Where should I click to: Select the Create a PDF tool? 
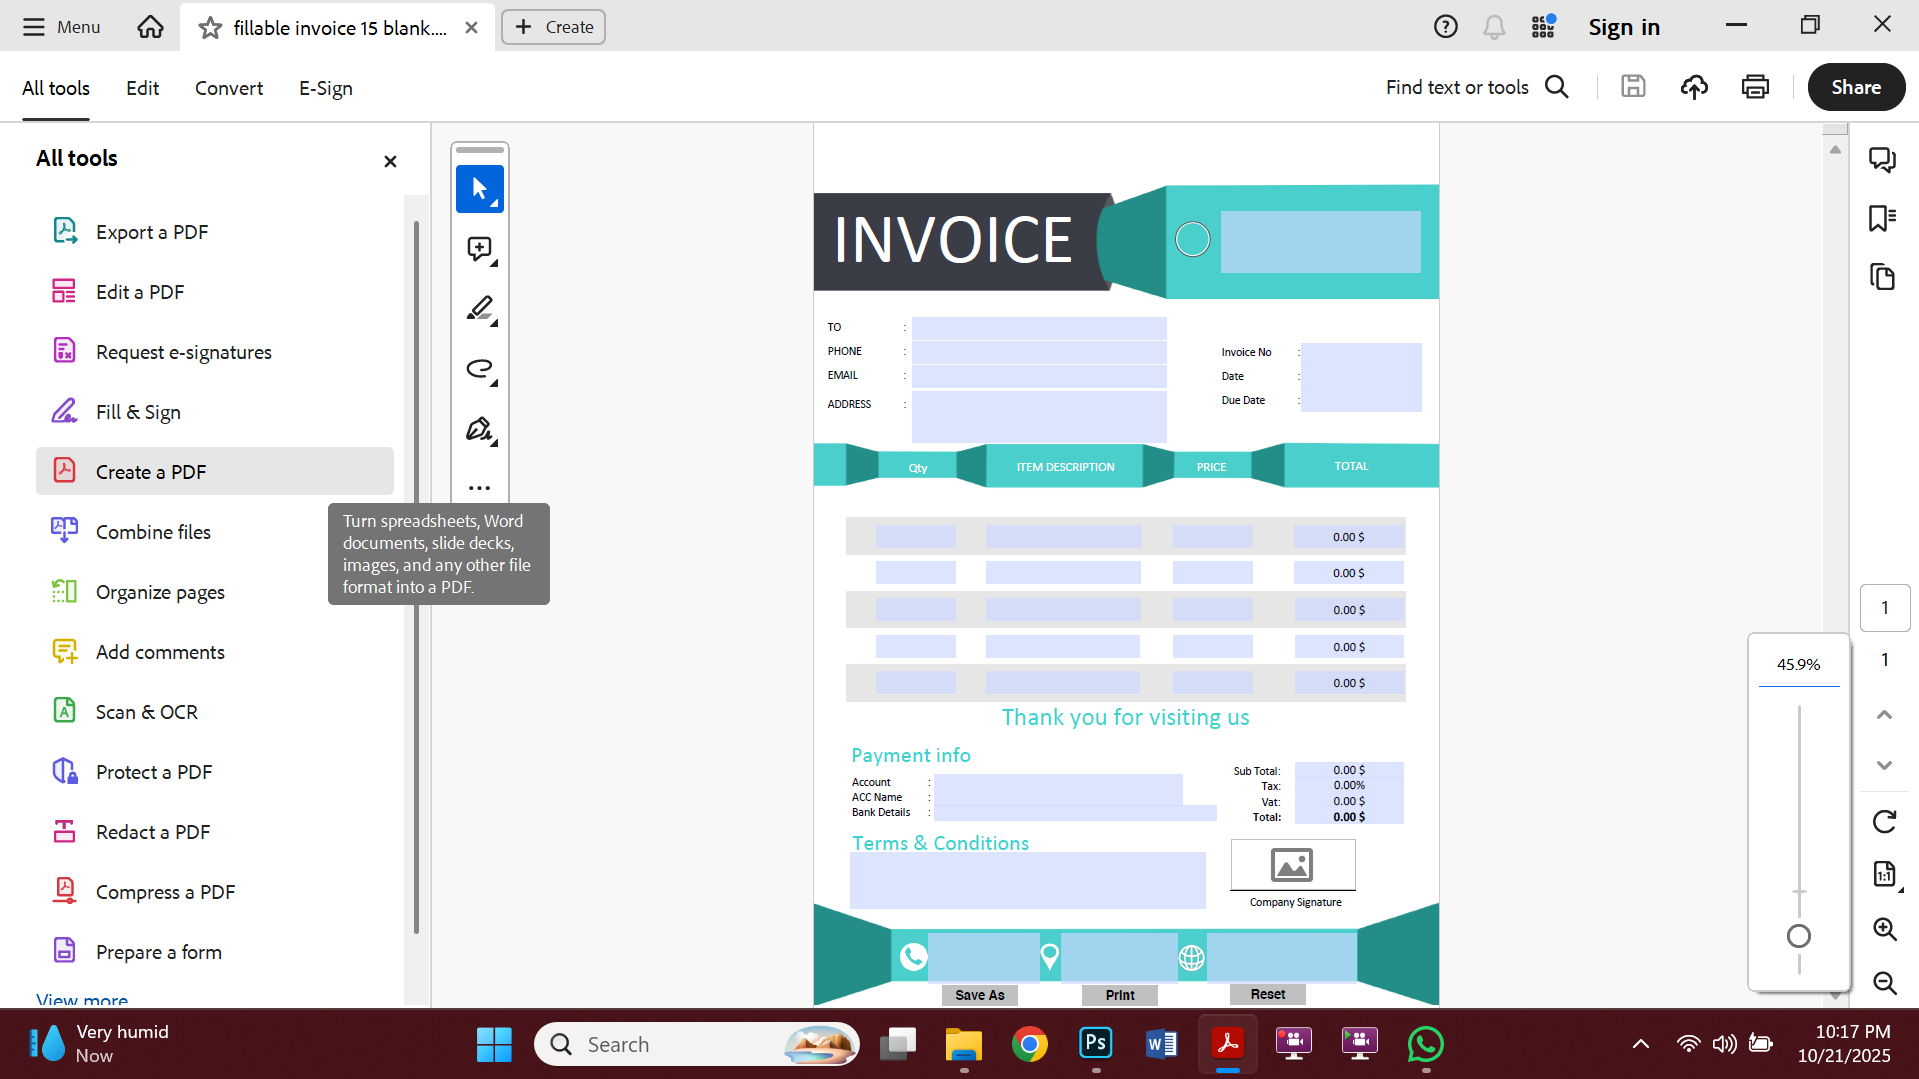[151, 471]
